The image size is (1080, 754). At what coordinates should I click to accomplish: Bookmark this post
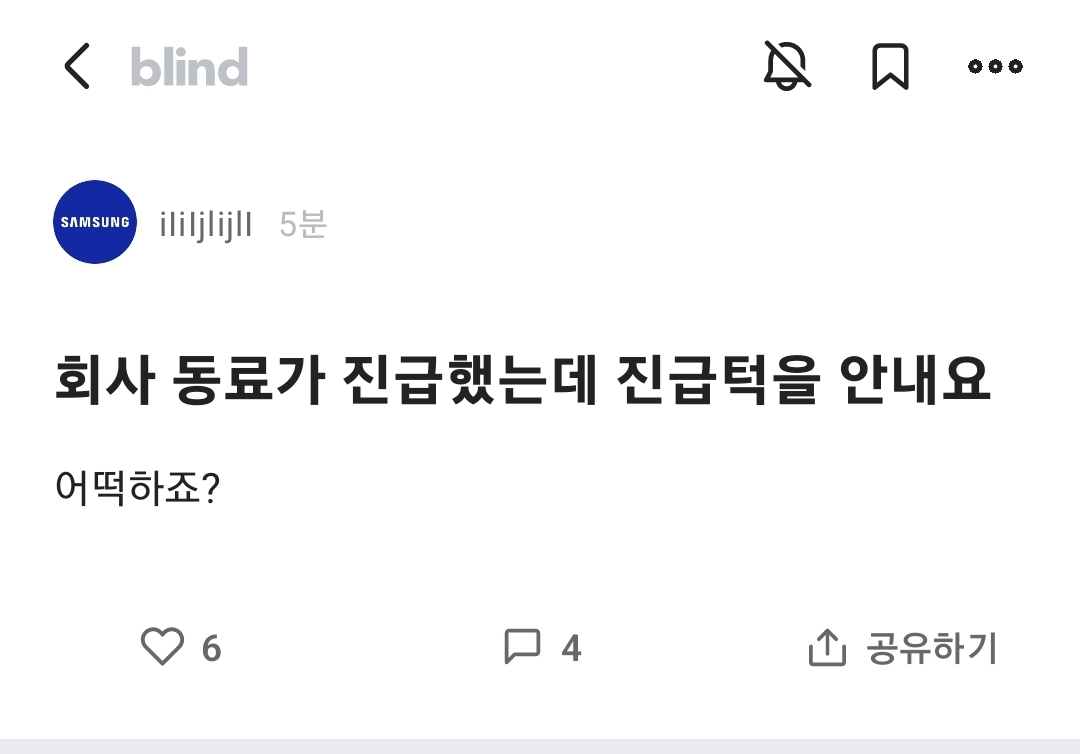click(x=890, y=67)
